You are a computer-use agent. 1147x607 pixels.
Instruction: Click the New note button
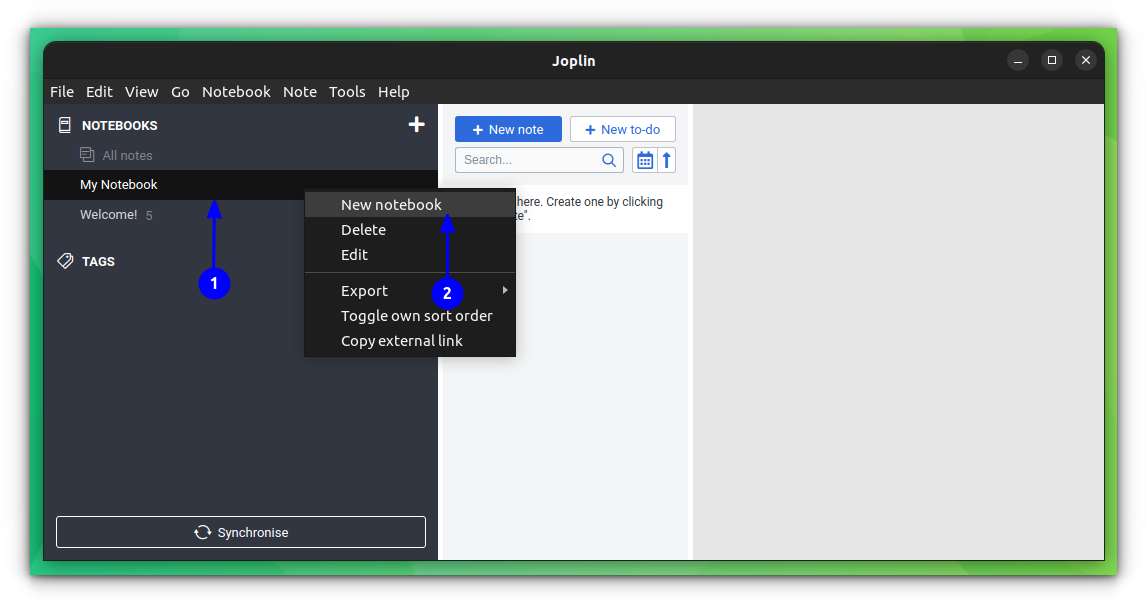(508, 129)
